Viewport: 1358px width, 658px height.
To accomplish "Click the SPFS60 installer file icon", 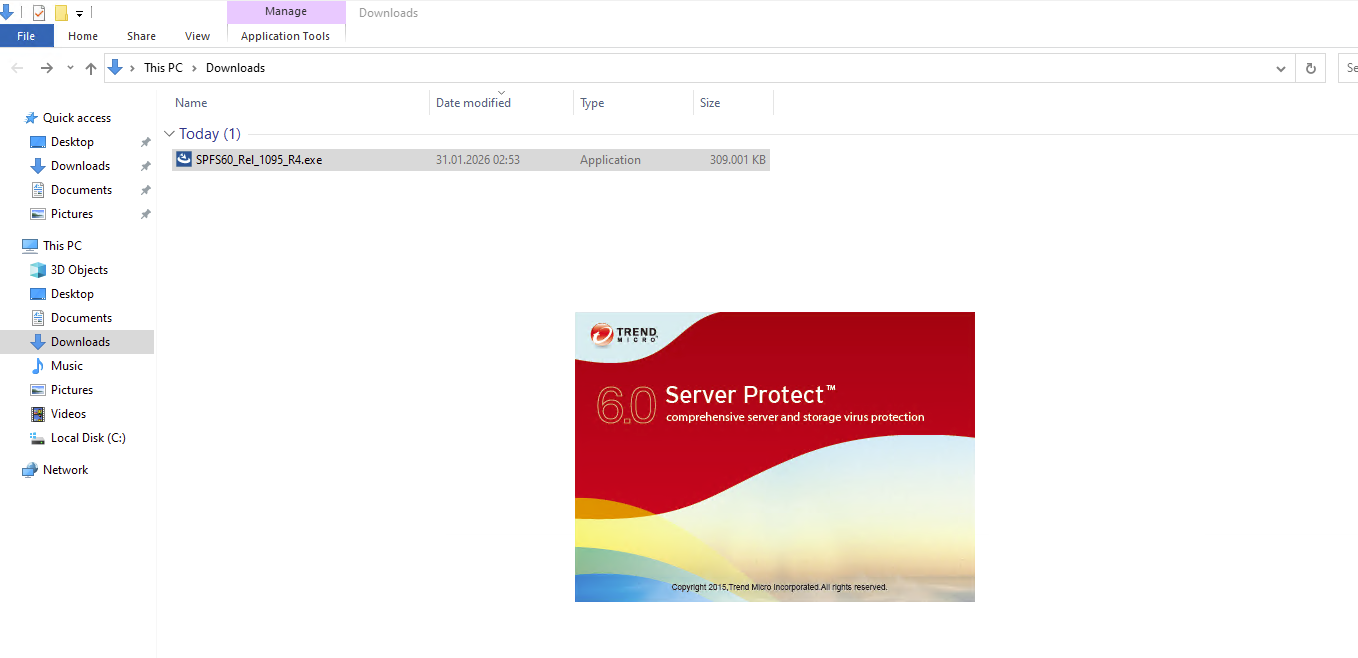I will [x=184, y=160].
